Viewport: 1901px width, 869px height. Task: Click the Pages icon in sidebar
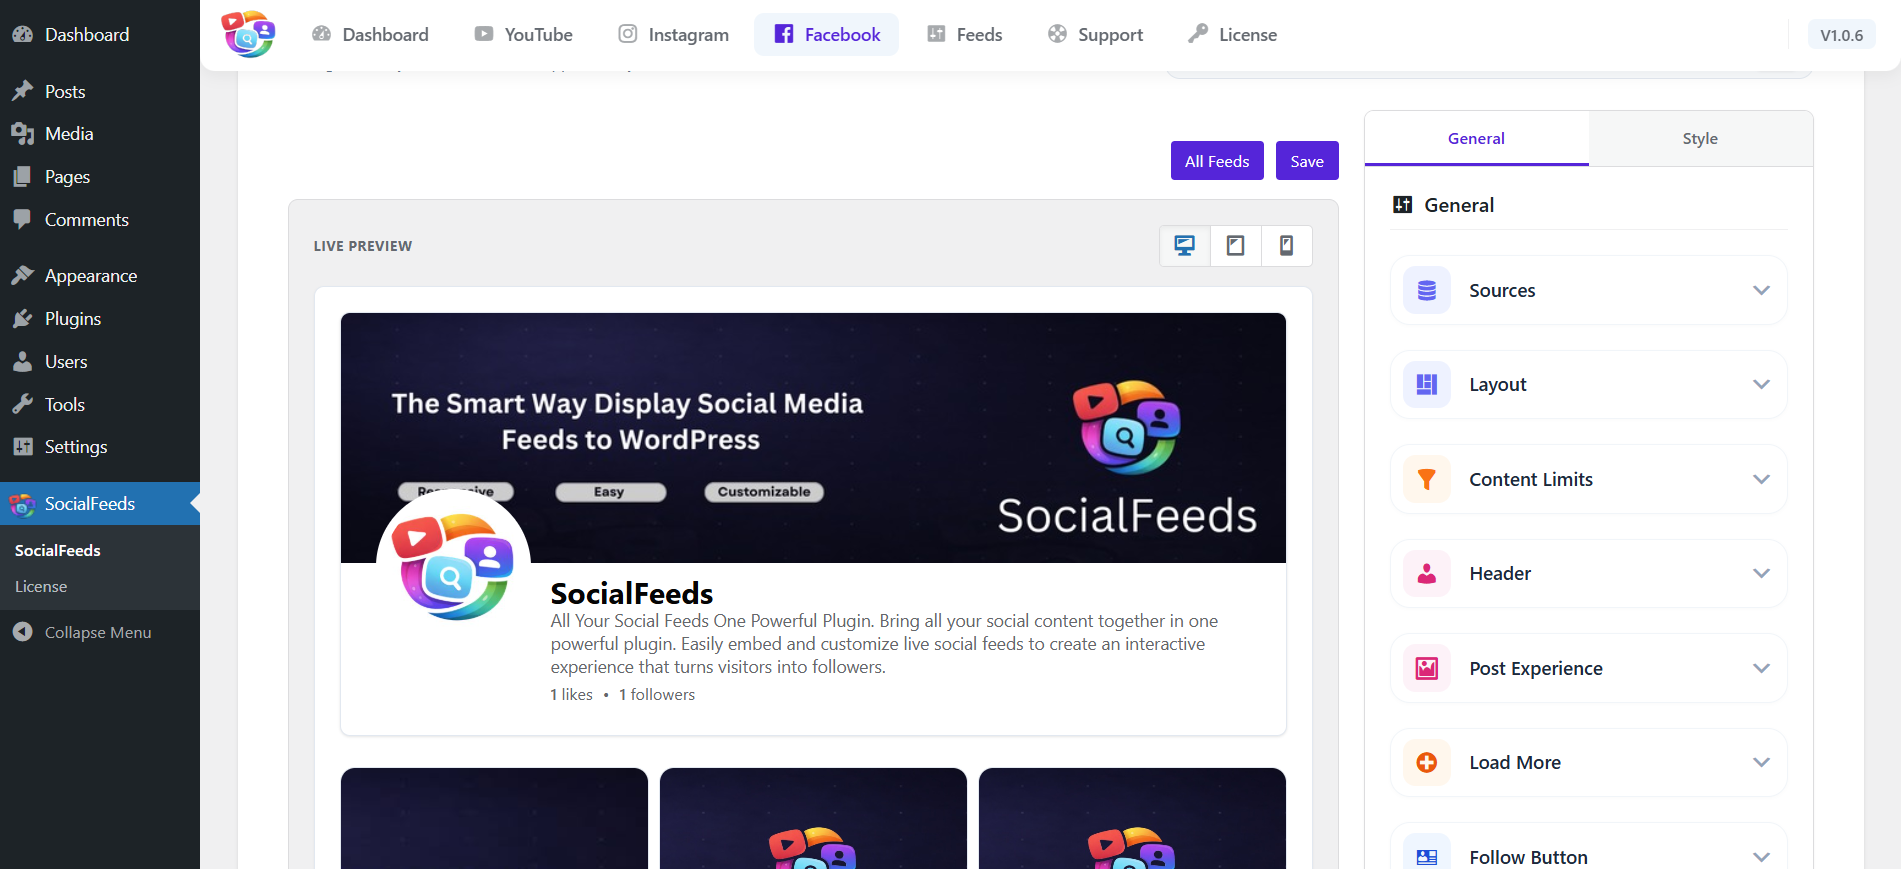[22, 176]
